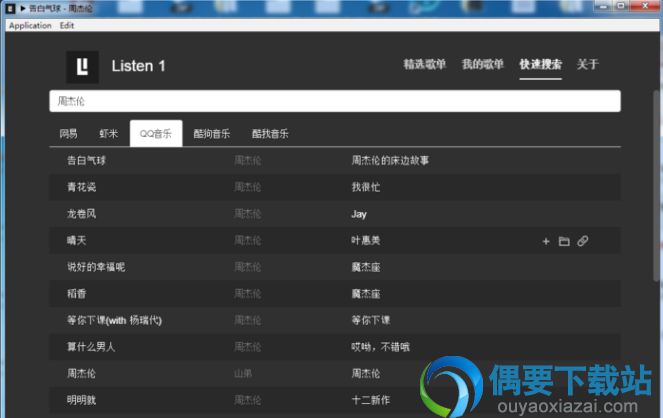Select the 虾米 source tab

pyautogui.click(x=109, y=134)
